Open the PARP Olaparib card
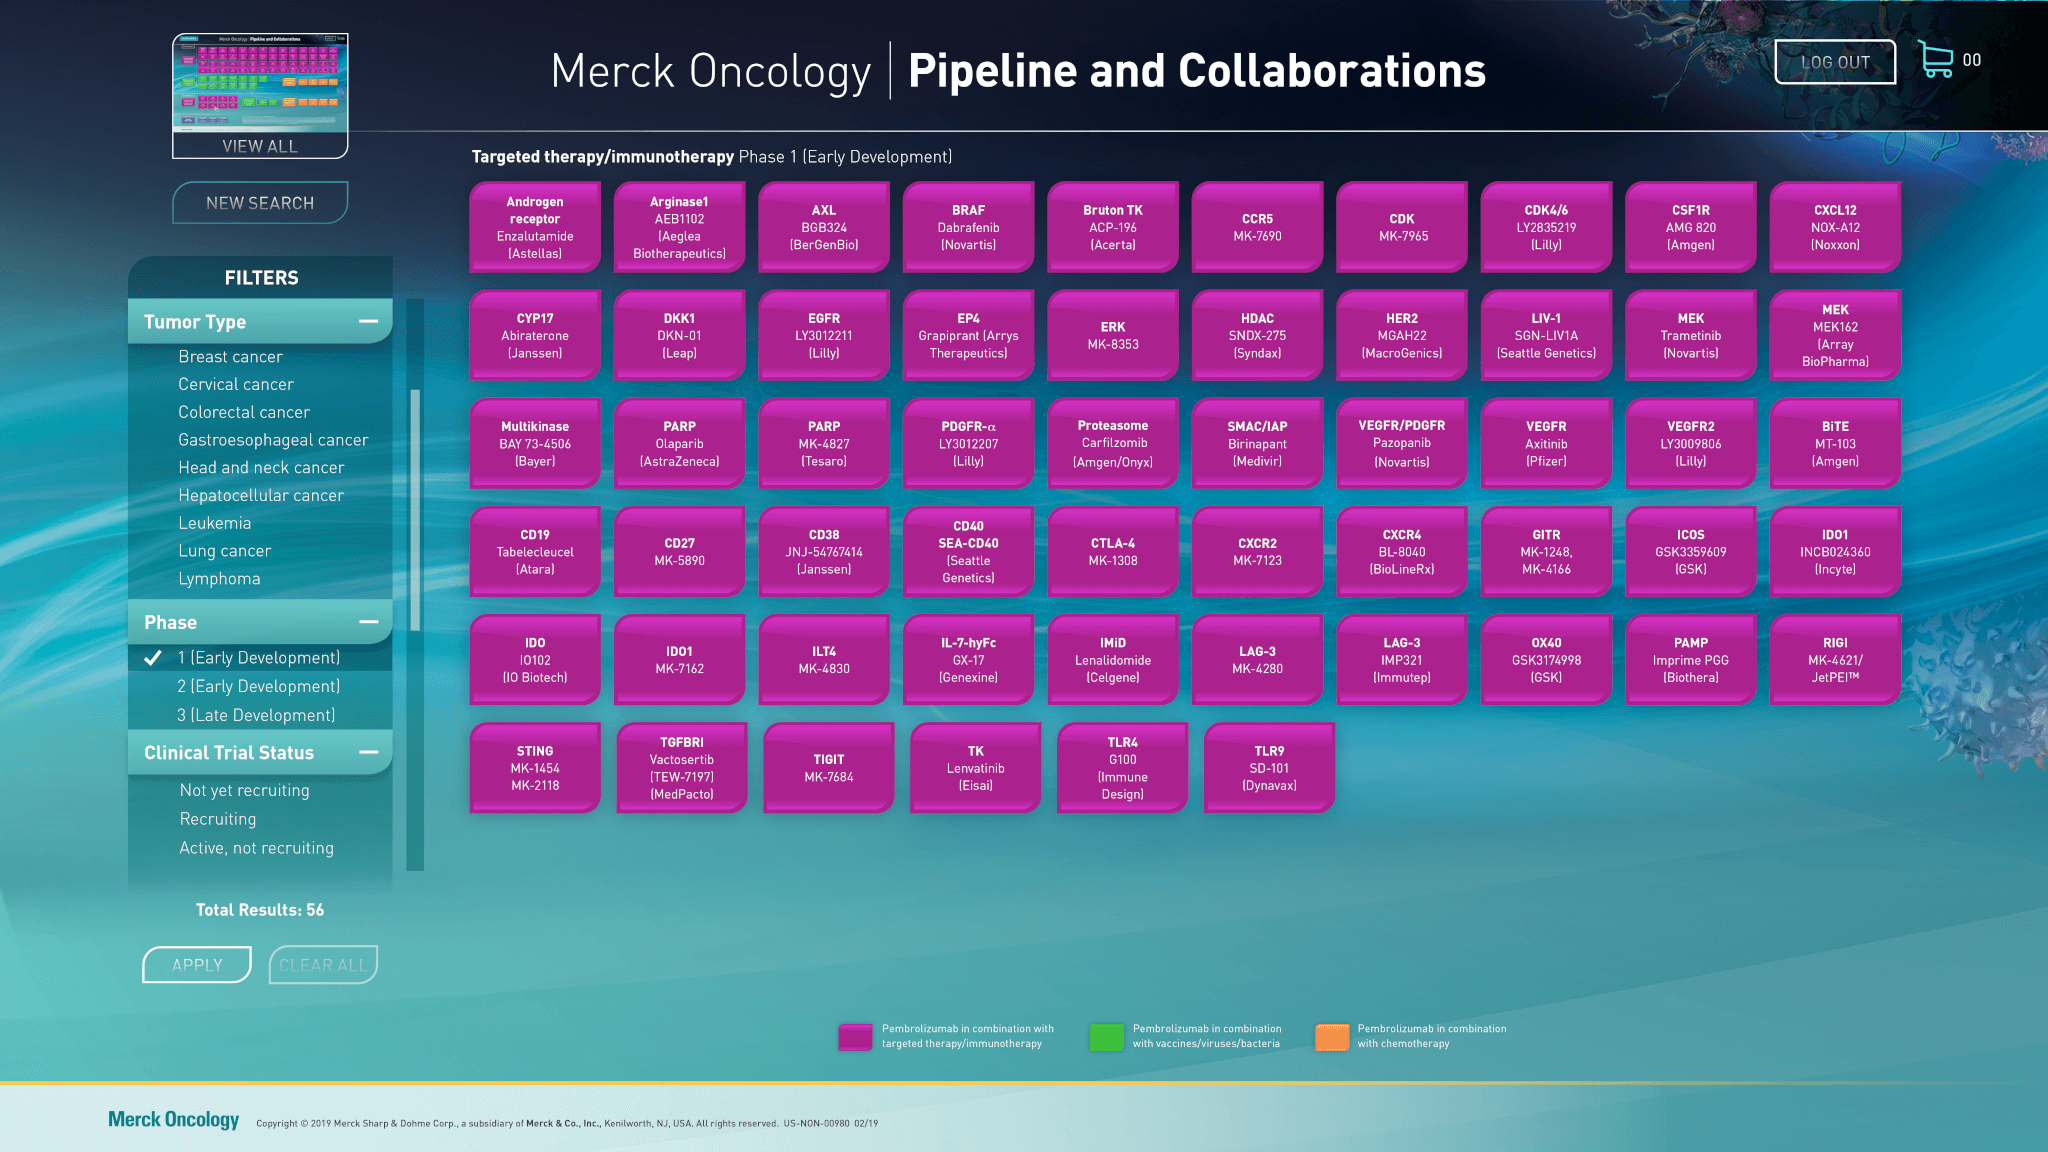 click(680, 443)
